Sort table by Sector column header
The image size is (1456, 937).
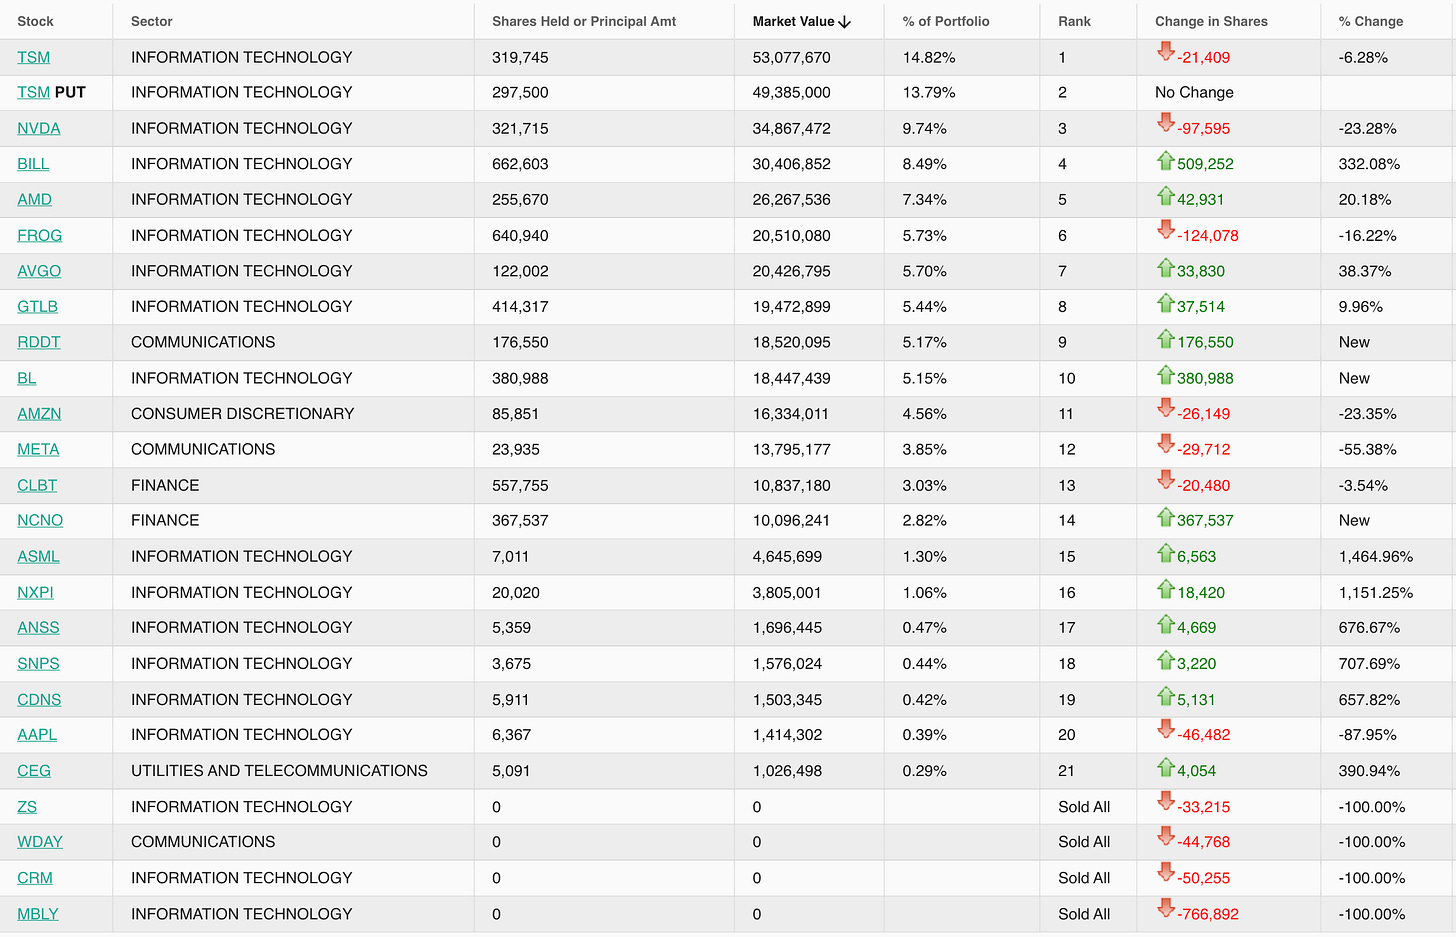pos(152,21)
